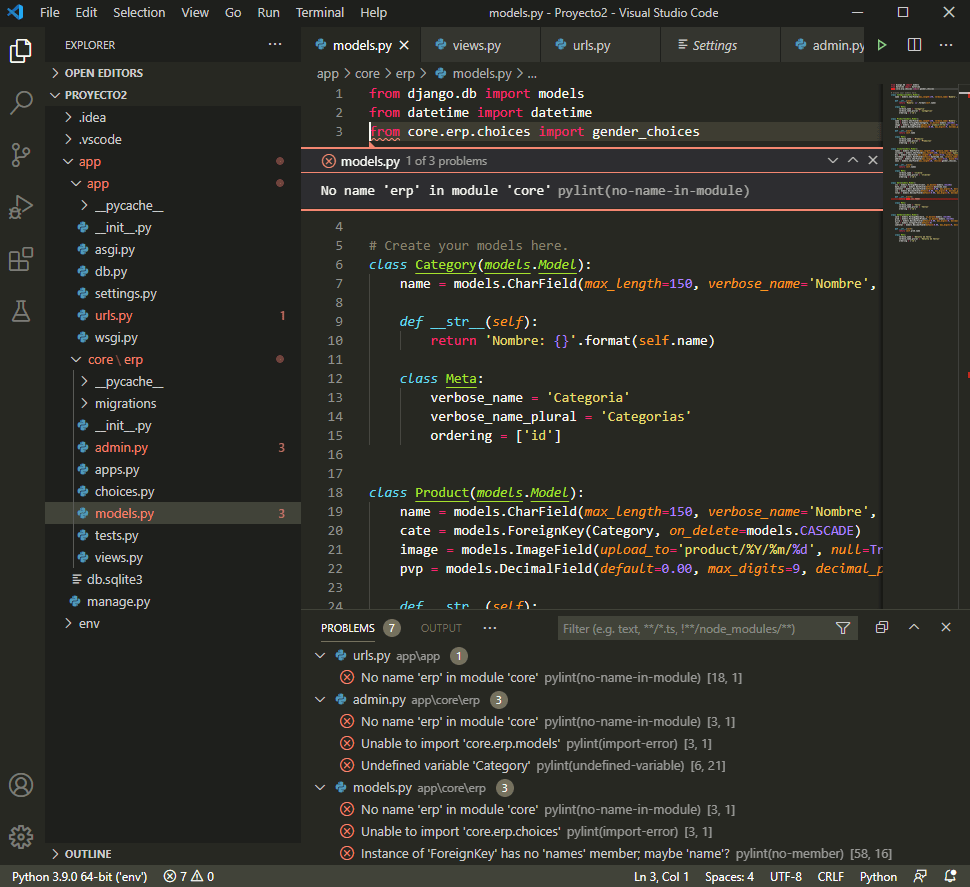This screenshot has width=970, height=887.
Task: Open choices.py in explorer
Action: (x=173, y=491)
